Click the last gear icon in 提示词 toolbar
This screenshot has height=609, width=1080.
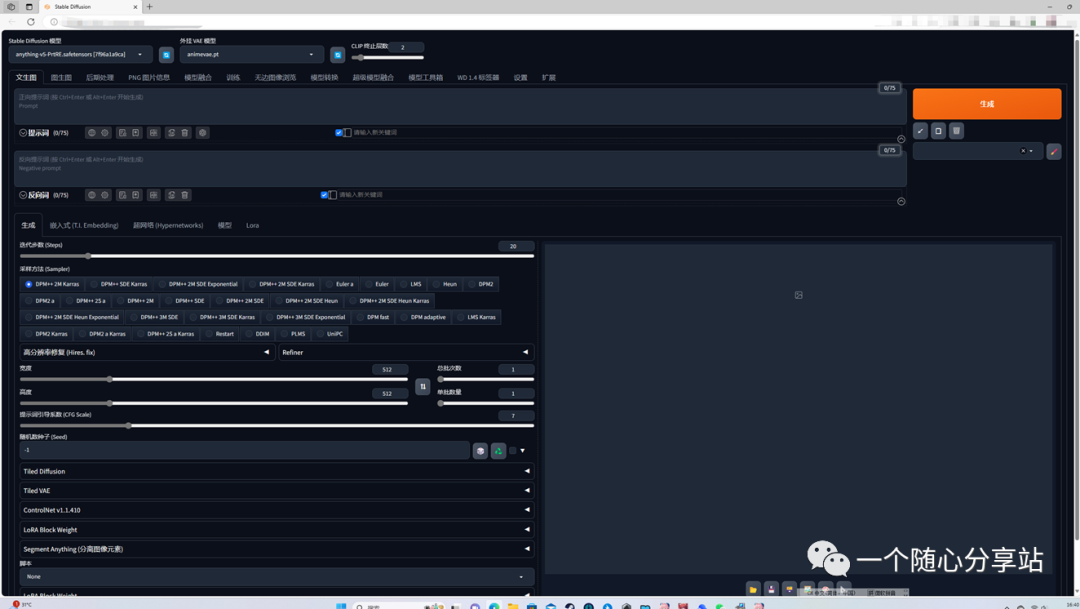pyautogui.click(x=202, y=133)
